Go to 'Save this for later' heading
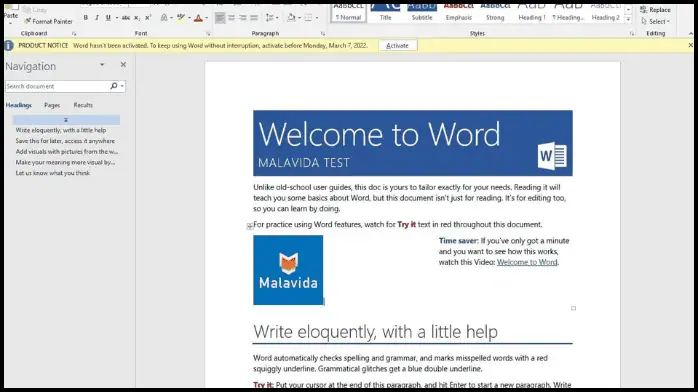 (x=65, y=141)
